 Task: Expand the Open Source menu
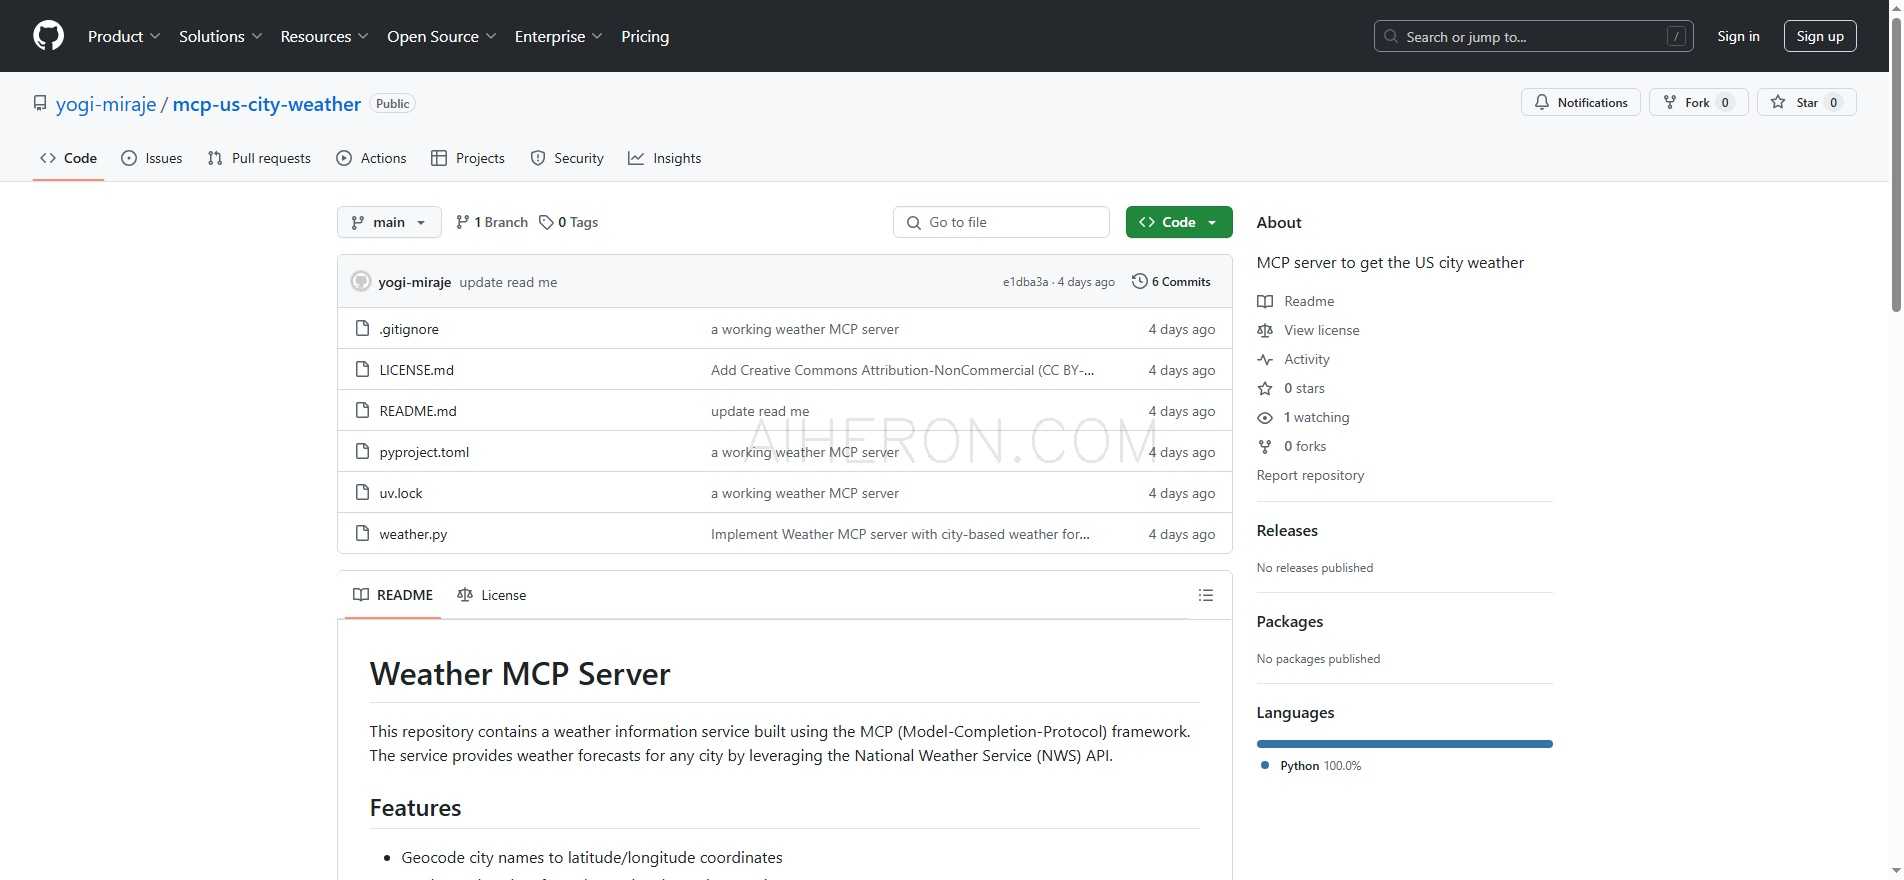pyautogui.click(x=442, y=36)
